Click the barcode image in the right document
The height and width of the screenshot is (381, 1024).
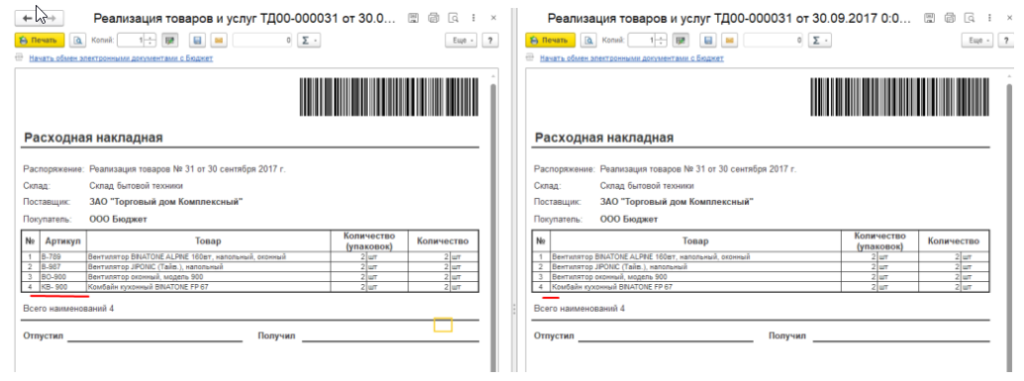coord(901,97)
